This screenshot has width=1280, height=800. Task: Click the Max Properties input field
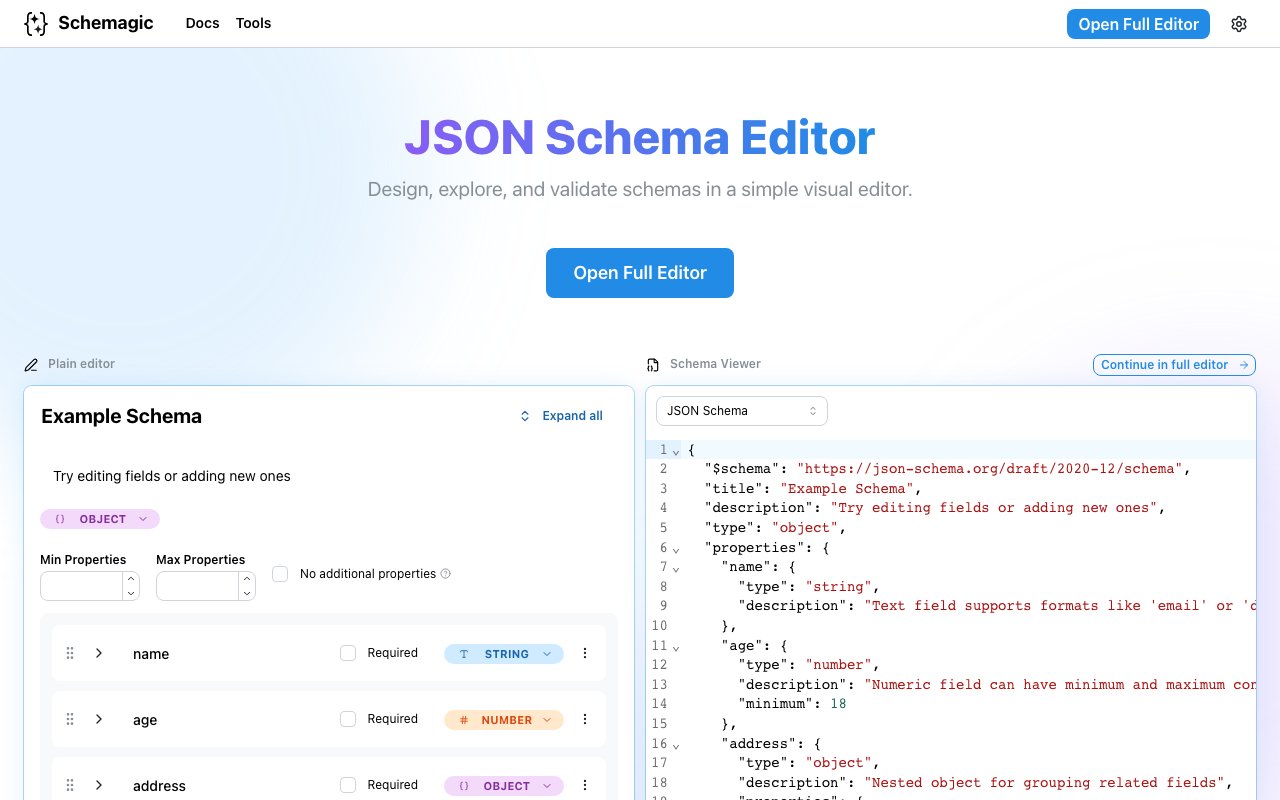(198, 586)
